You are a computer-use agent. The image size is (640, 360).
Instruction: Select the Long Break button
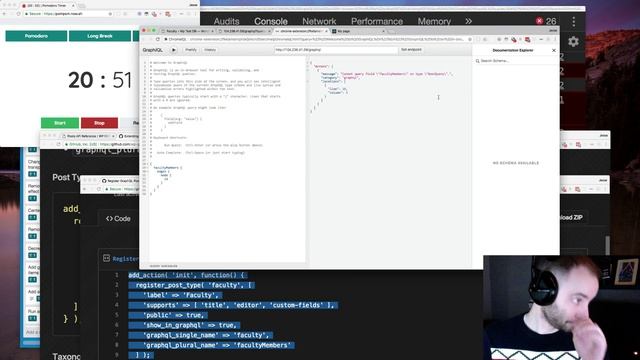click(x=100, y=36)
